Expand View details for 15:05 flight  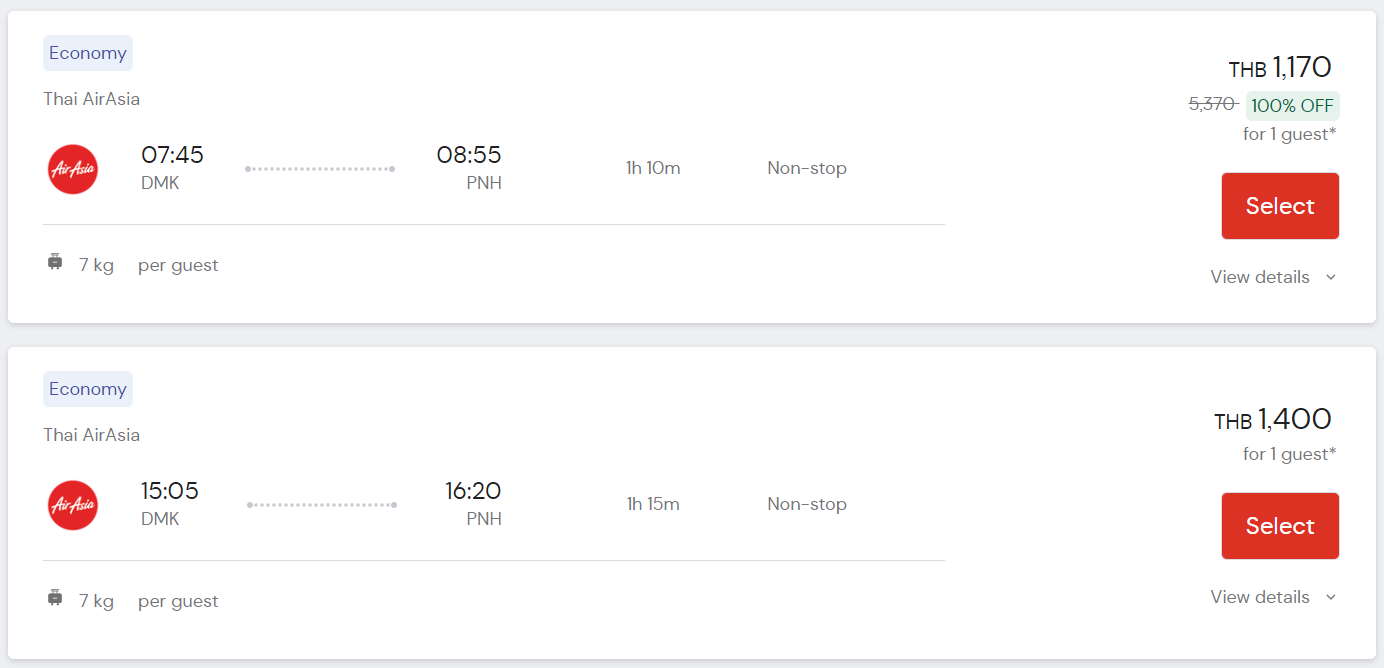click(1273, 597)
